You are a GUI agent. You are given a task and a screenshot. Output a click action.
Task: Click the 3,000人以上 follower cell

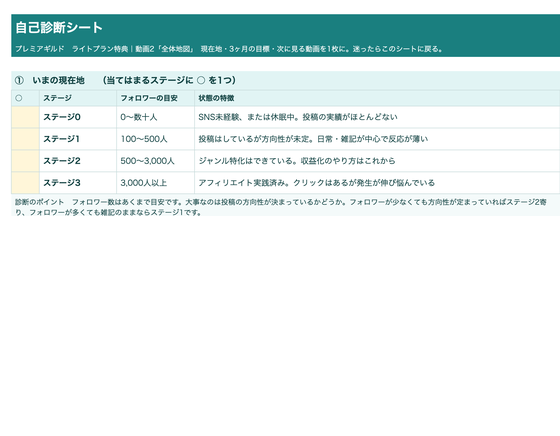tap(155, 183)
